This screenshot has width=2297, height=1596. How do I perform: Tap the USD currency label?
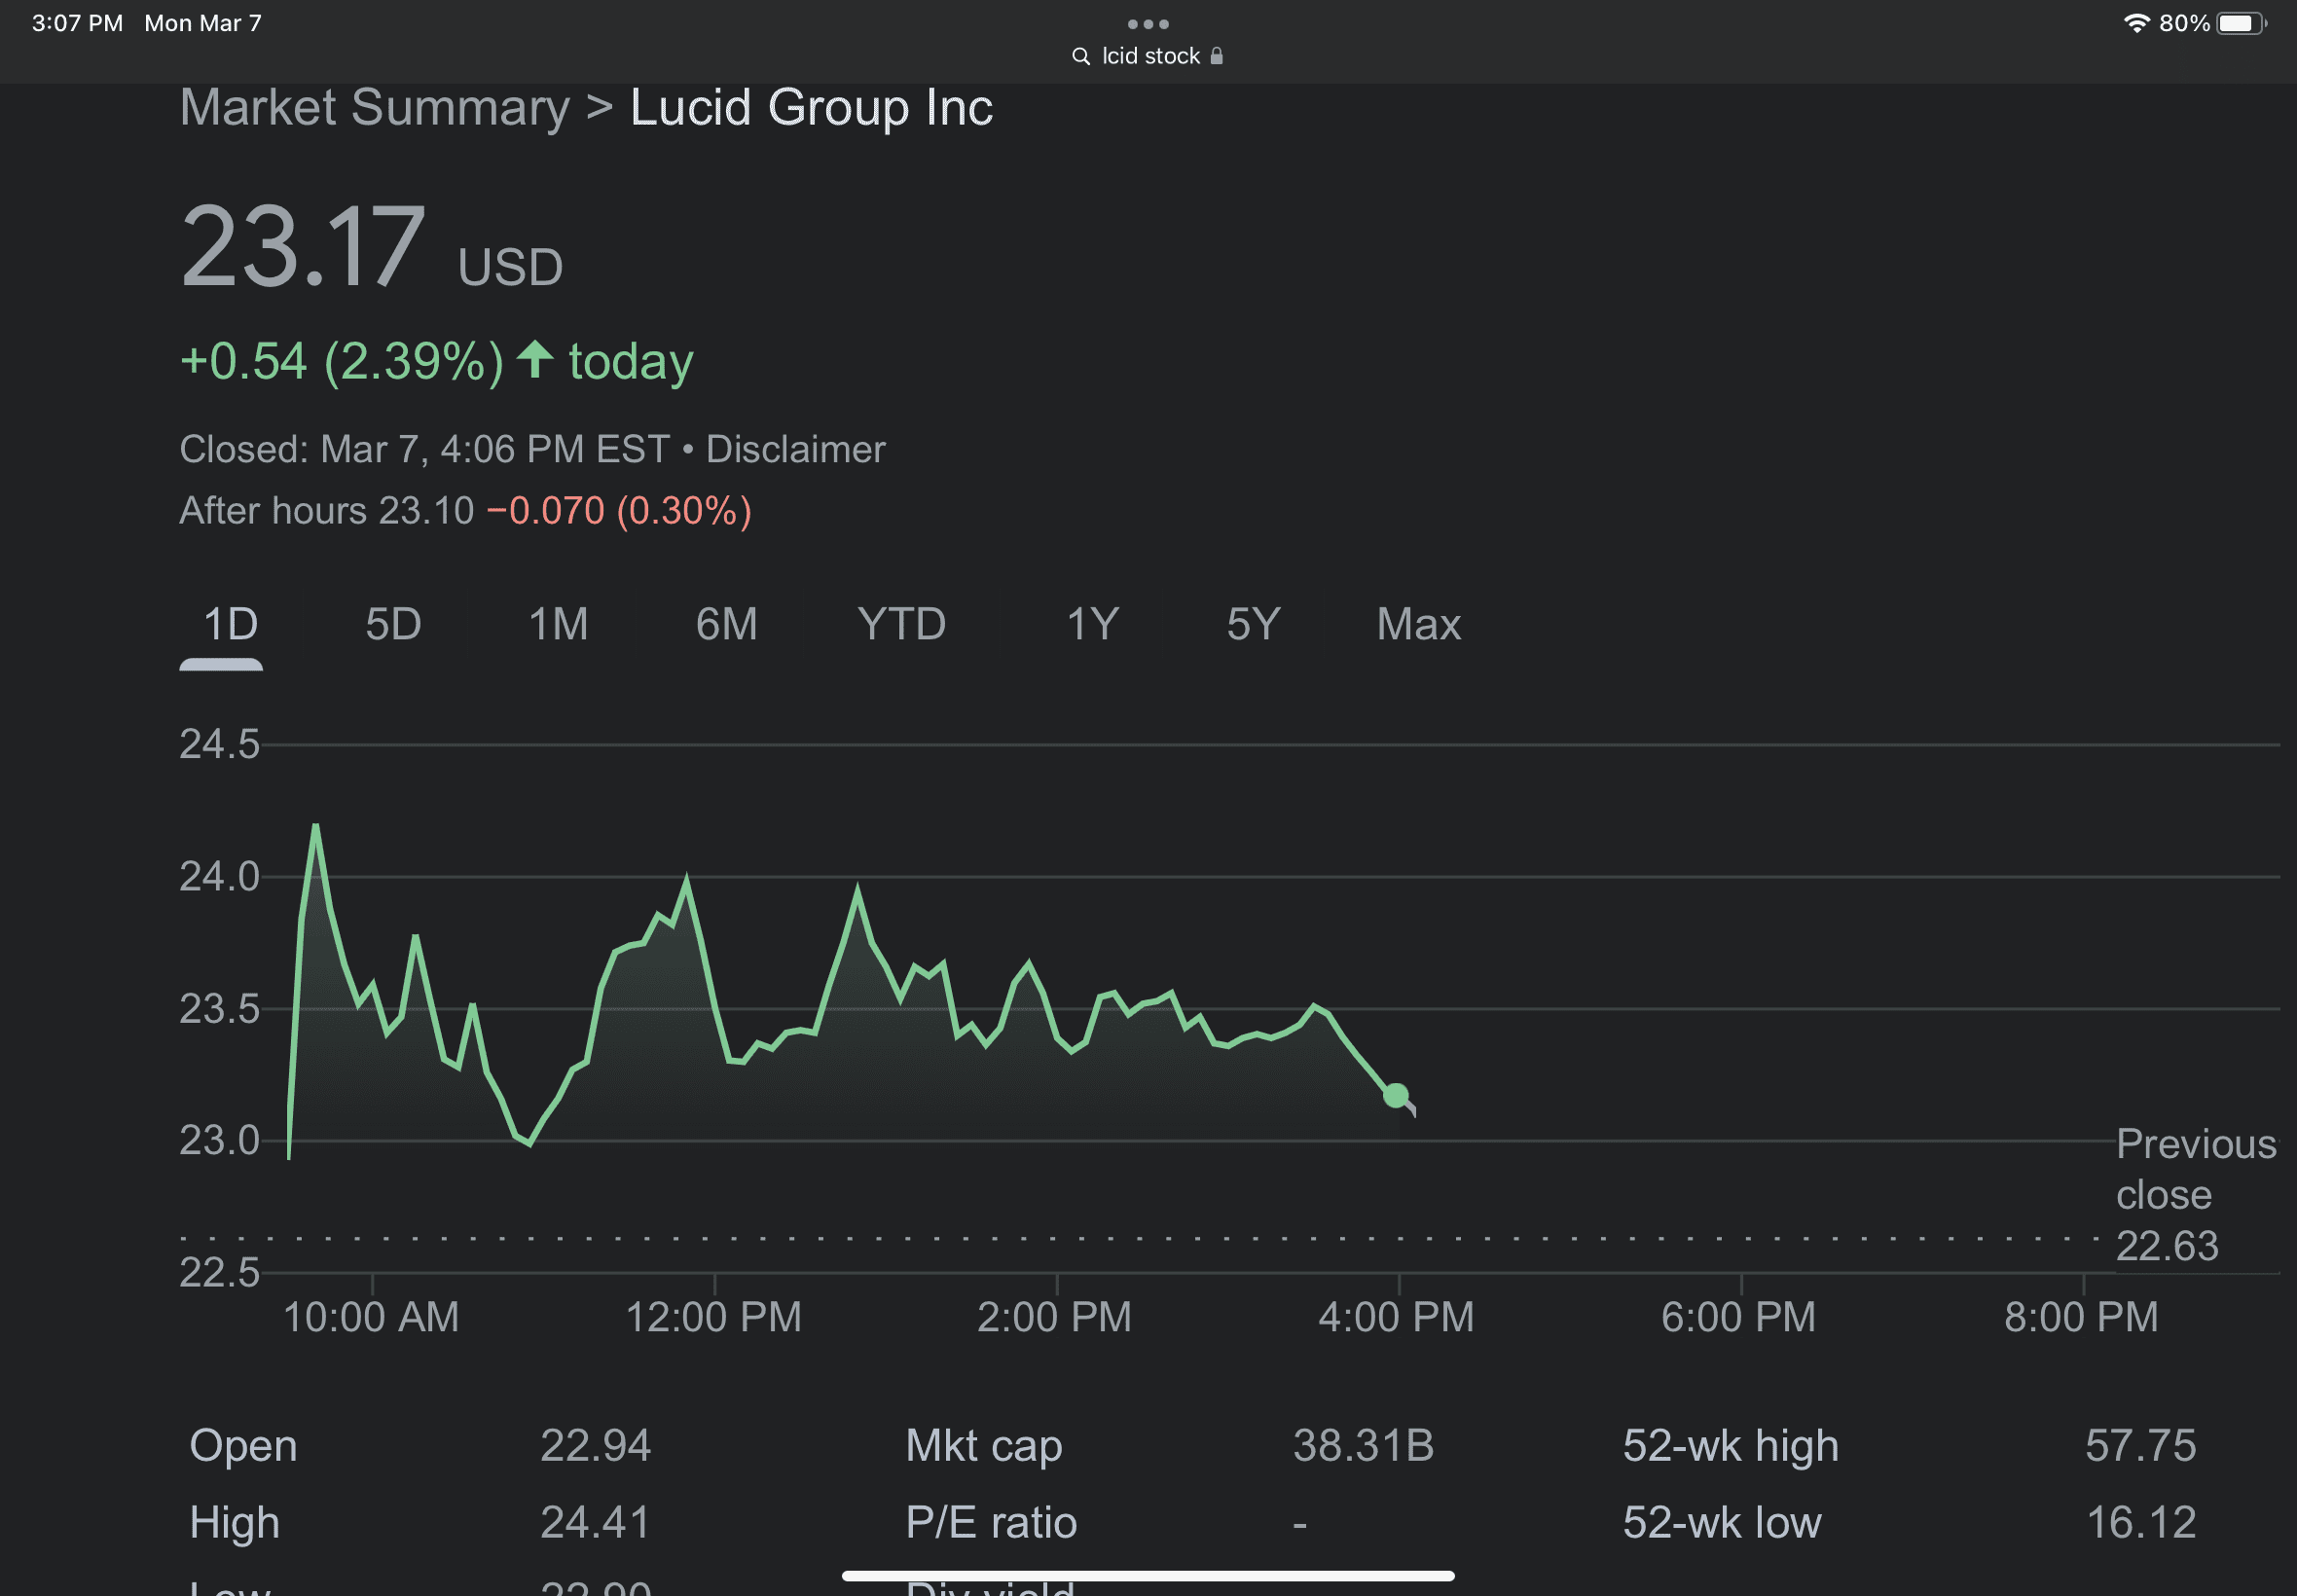pyautogui.click(x=510, y=268)
